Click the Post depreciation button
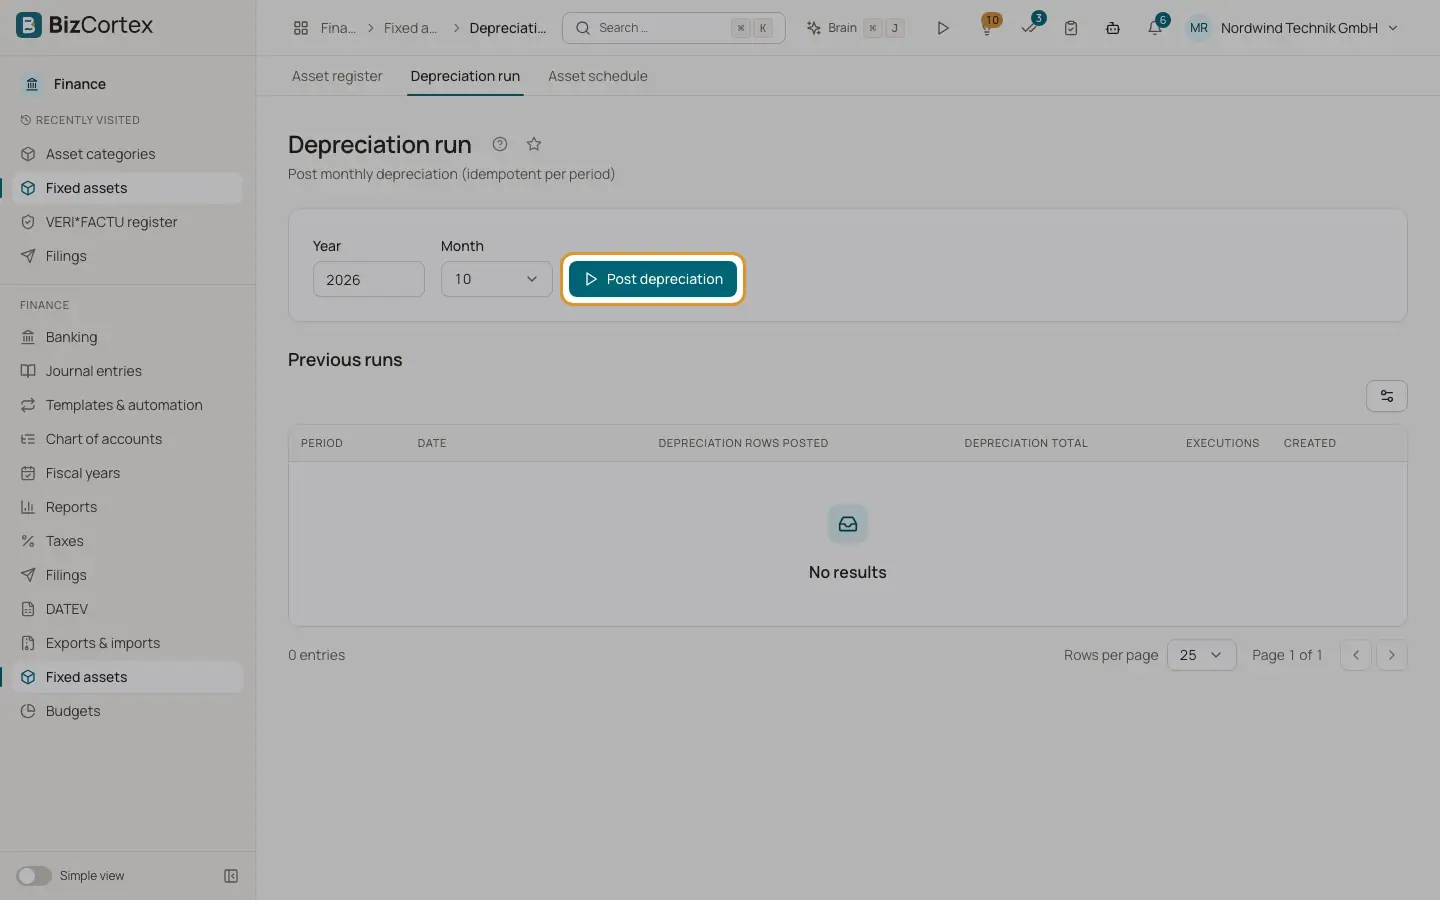 coord(653,279)
